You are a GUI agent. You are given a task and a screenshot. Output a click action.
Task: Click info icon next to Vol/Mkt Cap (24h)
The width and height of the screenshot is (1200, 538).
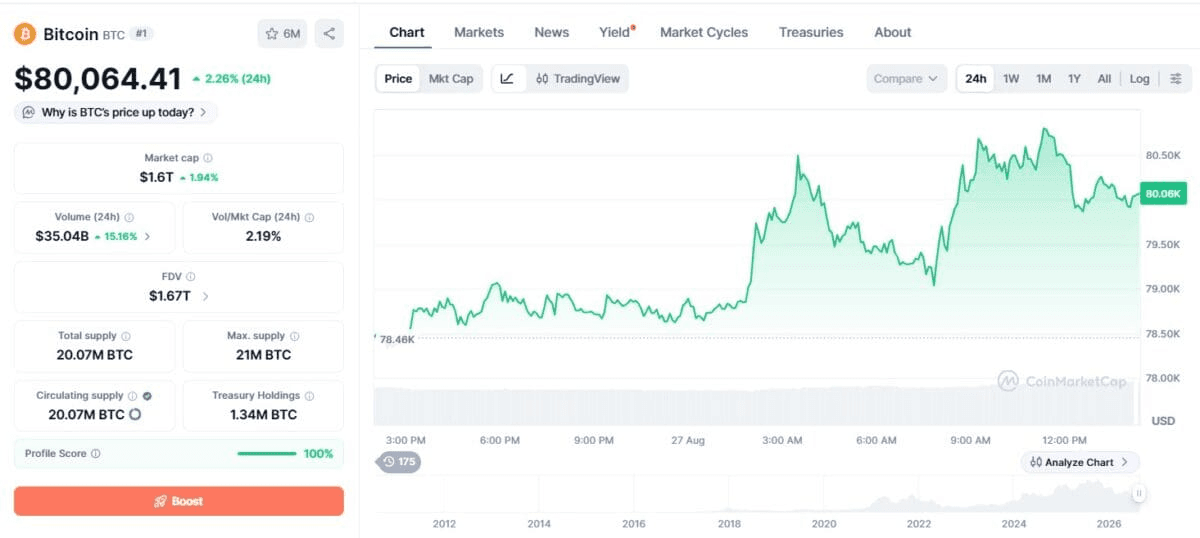coord(309,217)
